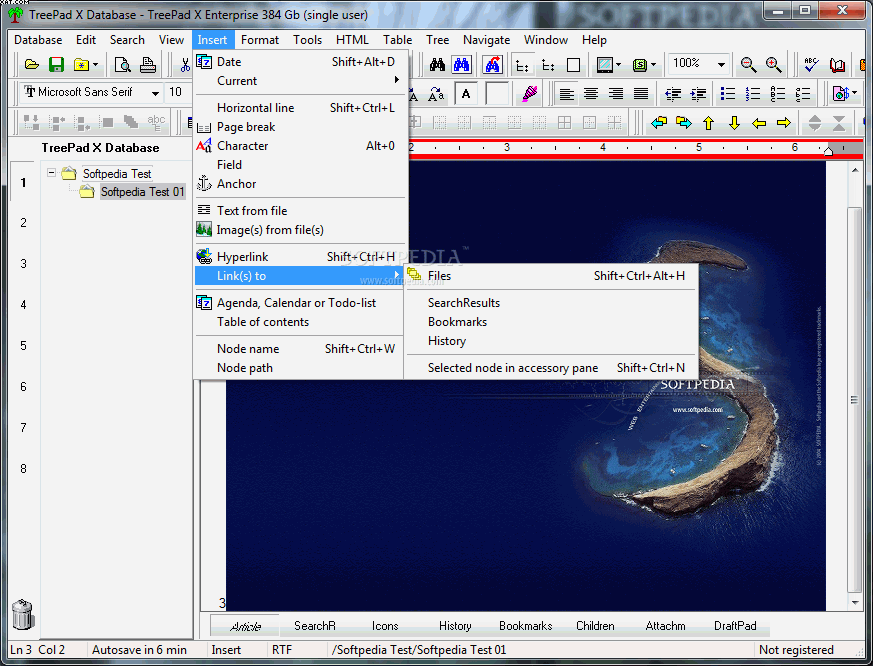Viewport: 873px width, 666px height.
Task: Toggle the second tree view button
Action: click(x=548, y=66)
